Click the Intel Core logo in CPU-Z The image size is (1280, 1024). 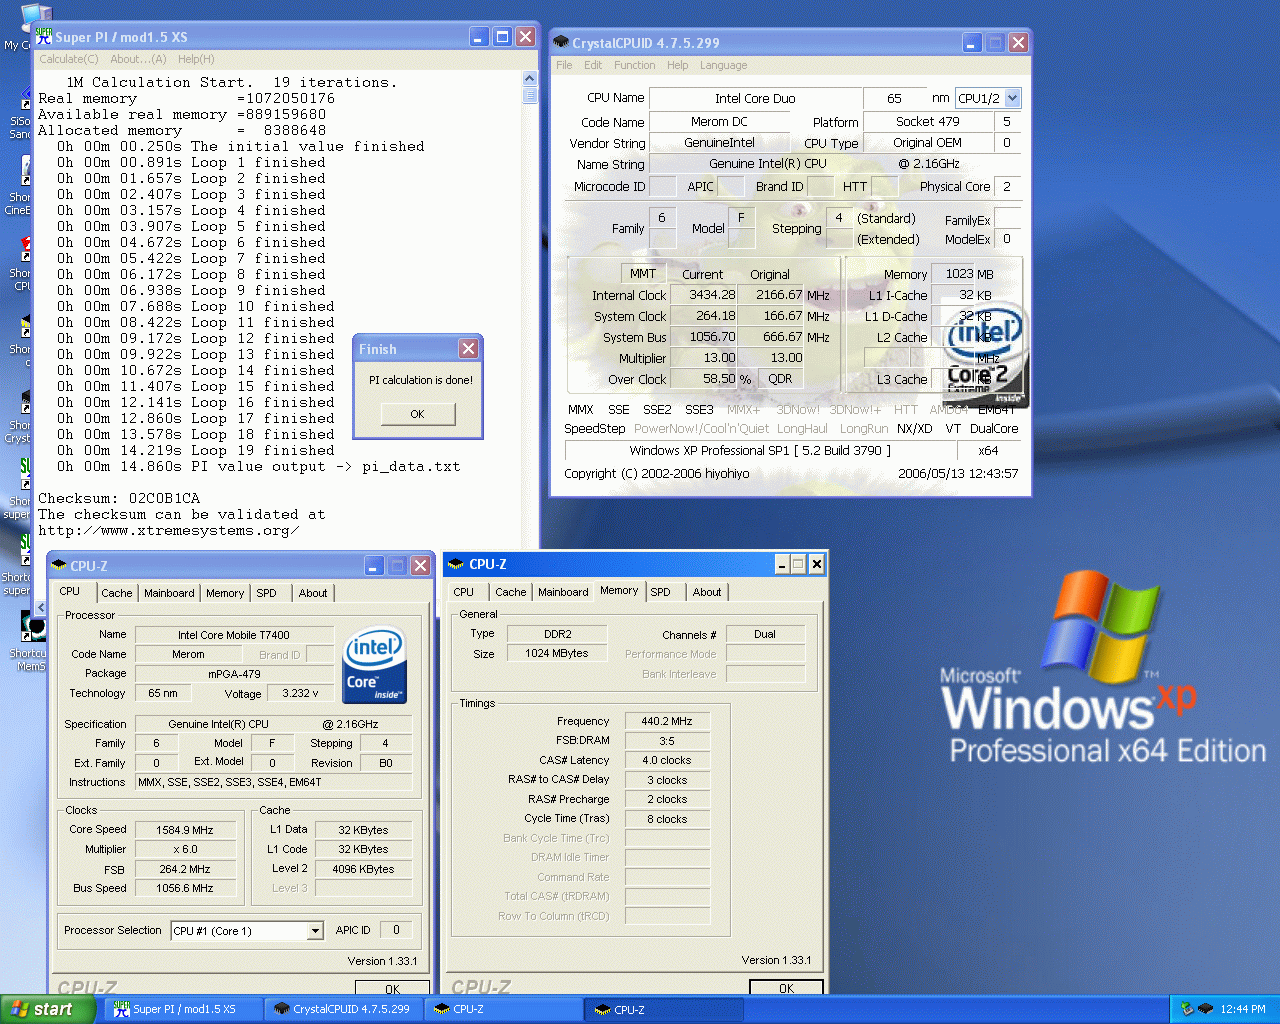click(374, 664)
